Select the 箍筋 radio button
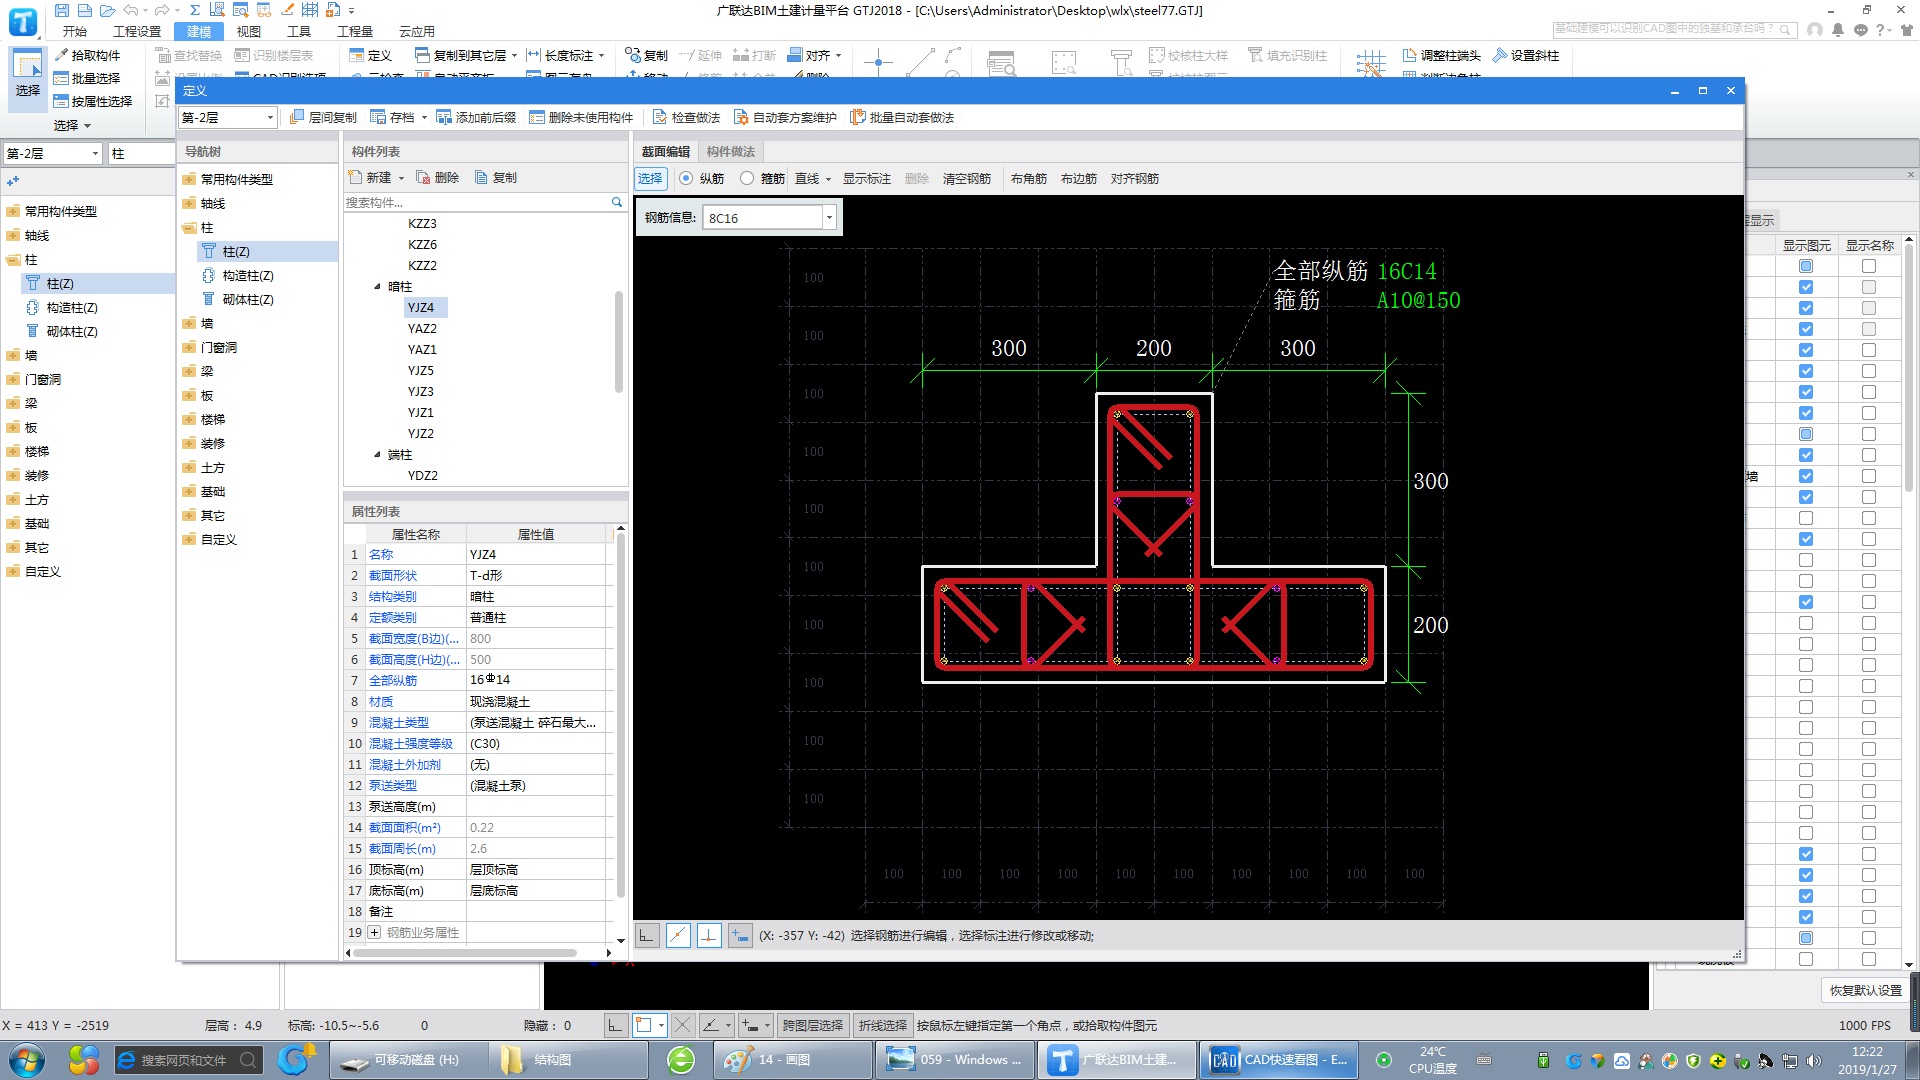 pyautogui.click(x=747, y=178)
